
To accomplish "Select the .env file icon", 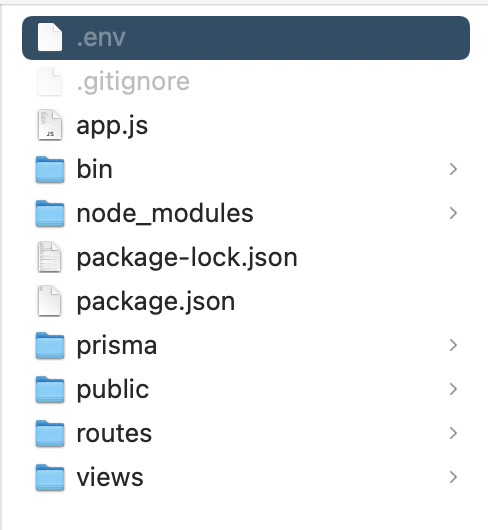I will tap(50, 37).
